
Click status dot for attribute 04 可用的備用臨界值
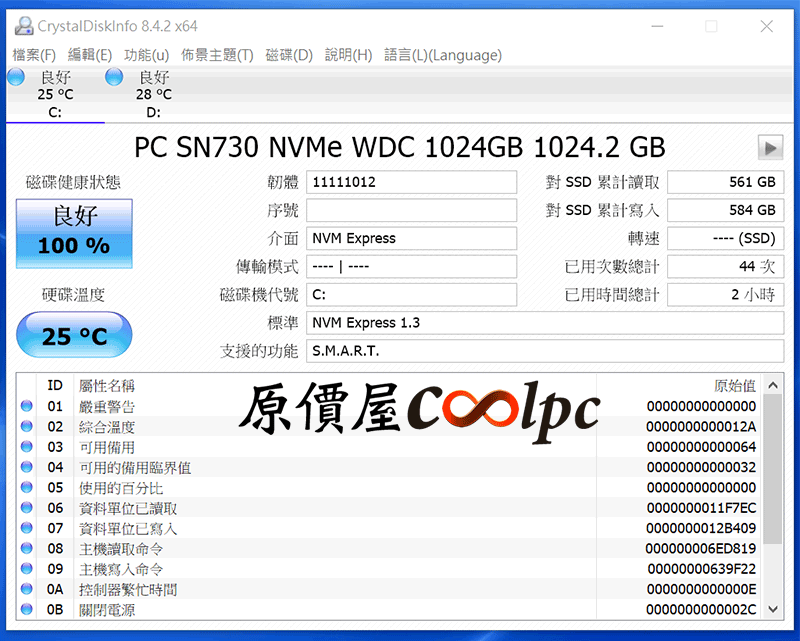[x=27, y=467]
